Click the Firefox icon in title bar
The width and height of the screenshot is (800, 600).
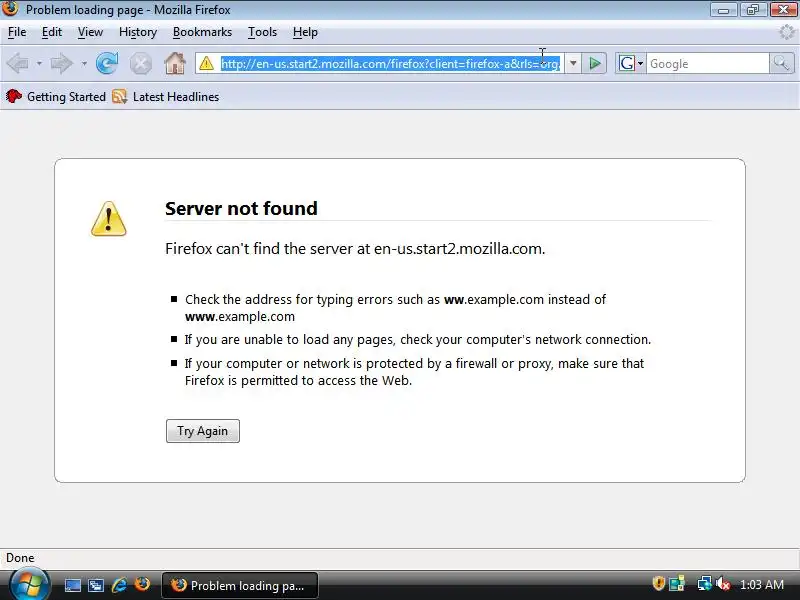click(x=10, y=9)
